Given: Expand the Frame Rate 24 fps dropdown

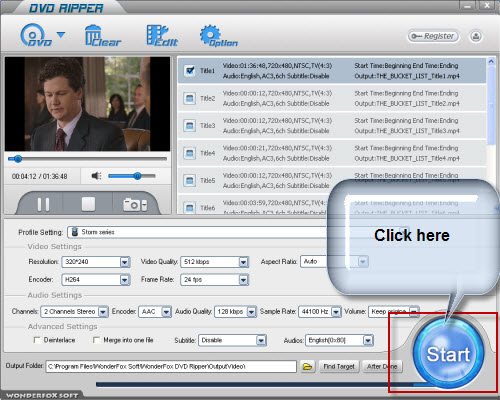Looking at the screenshot, I should click(244, 280).
